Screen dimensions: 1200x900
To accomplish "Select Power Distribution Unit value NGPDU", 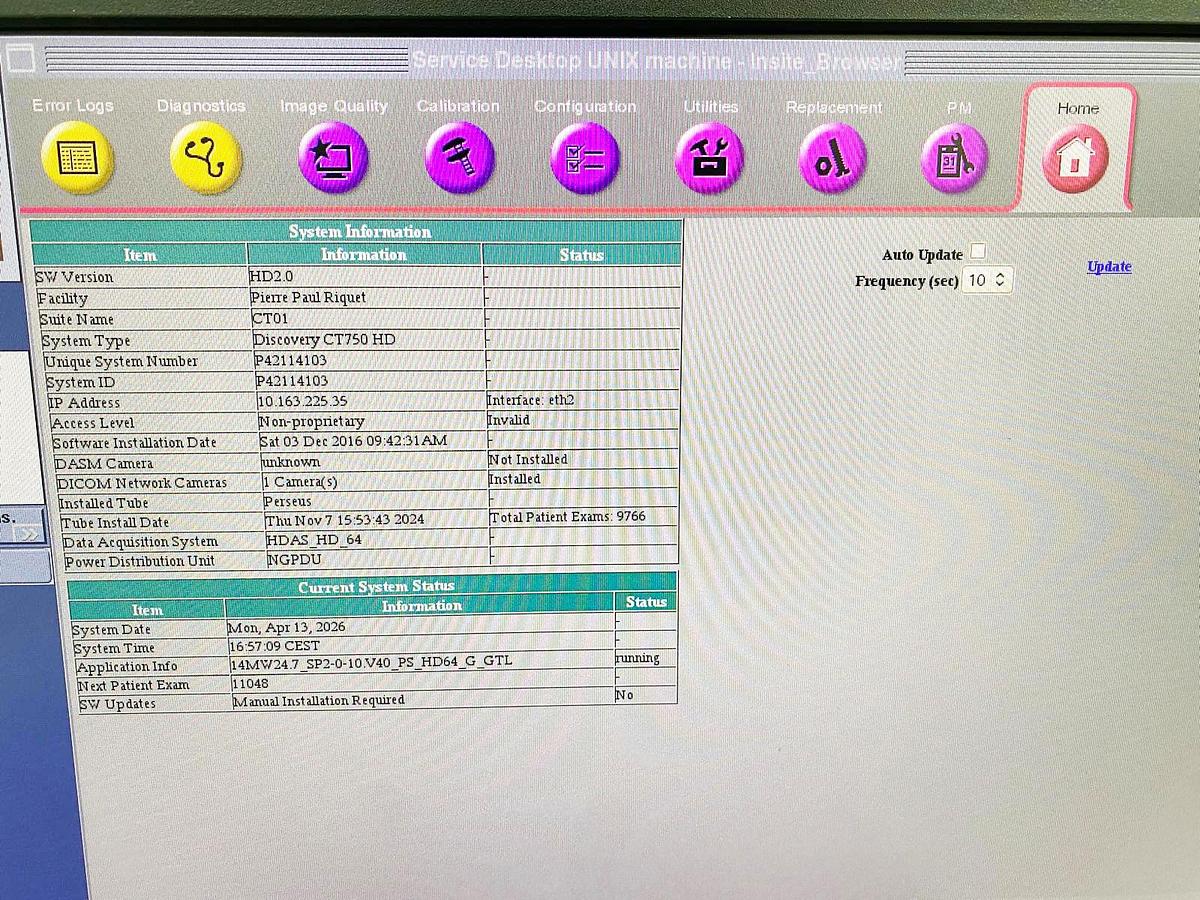I will pos(295,560).
